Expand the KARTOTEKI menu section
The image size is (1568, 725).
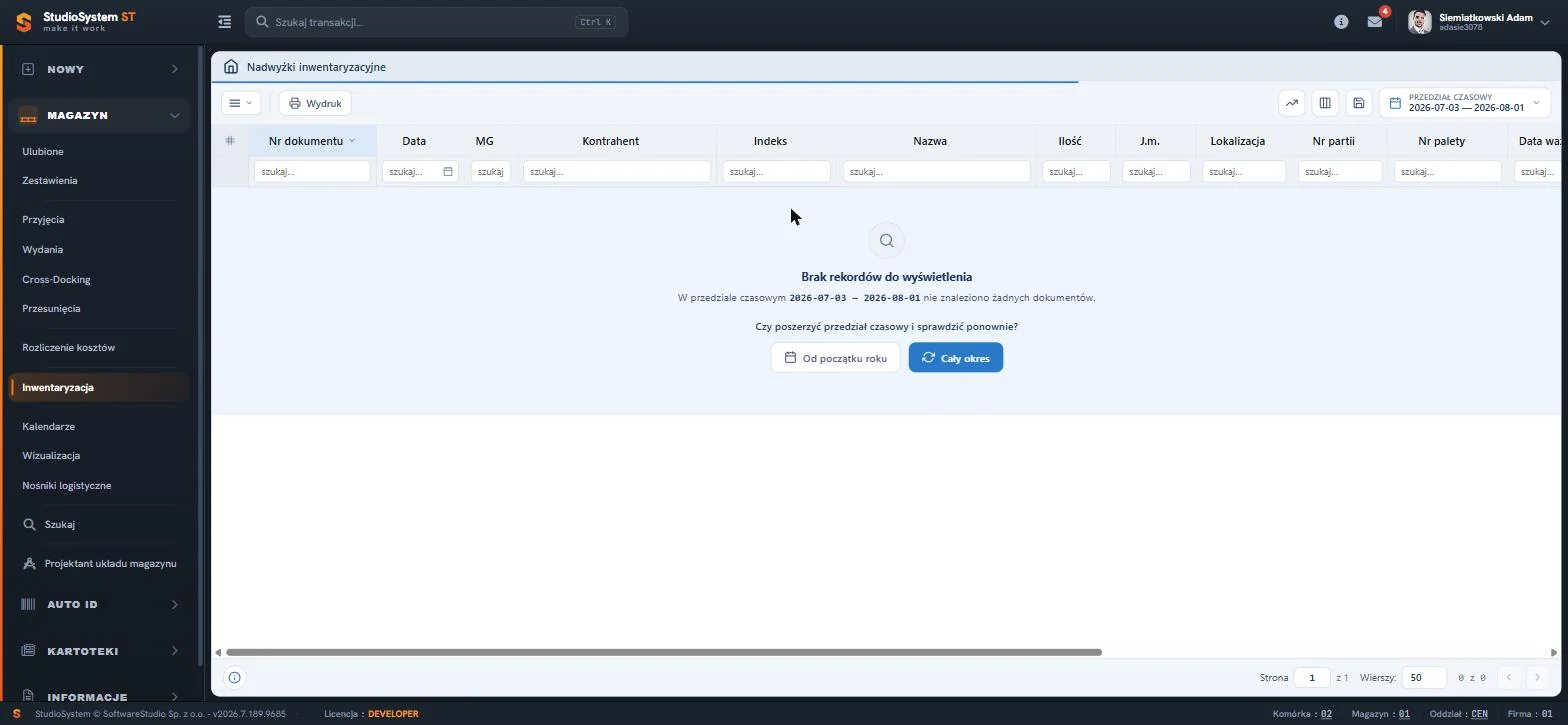[99, 651]
